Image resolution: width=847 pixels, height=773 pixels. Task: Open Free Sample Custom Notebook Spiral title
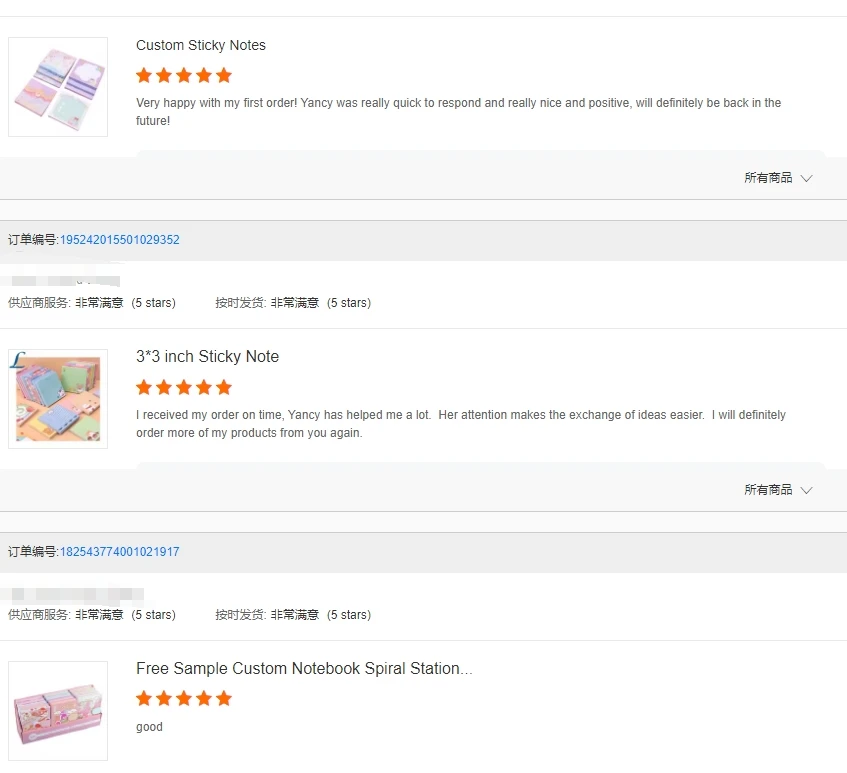(x=304, y=668)
